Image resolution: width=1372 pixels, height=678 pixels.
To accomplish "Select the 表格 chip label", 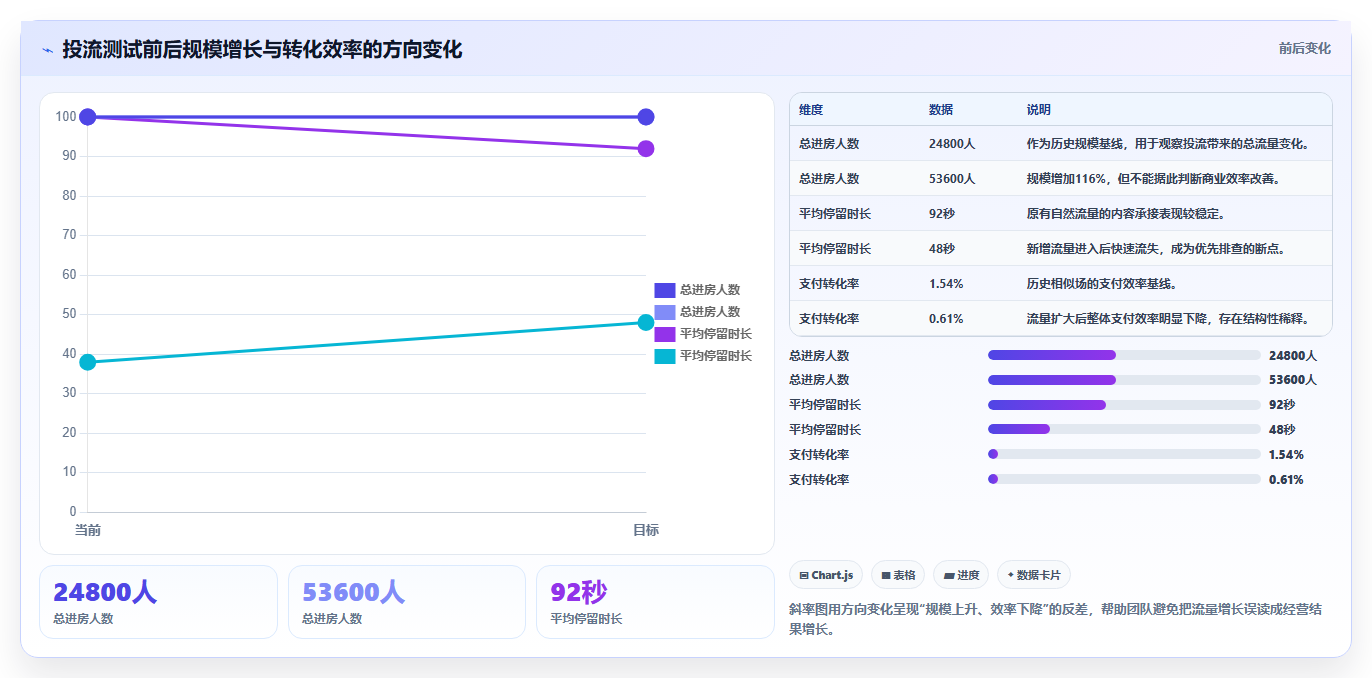I will pos(904,575).
